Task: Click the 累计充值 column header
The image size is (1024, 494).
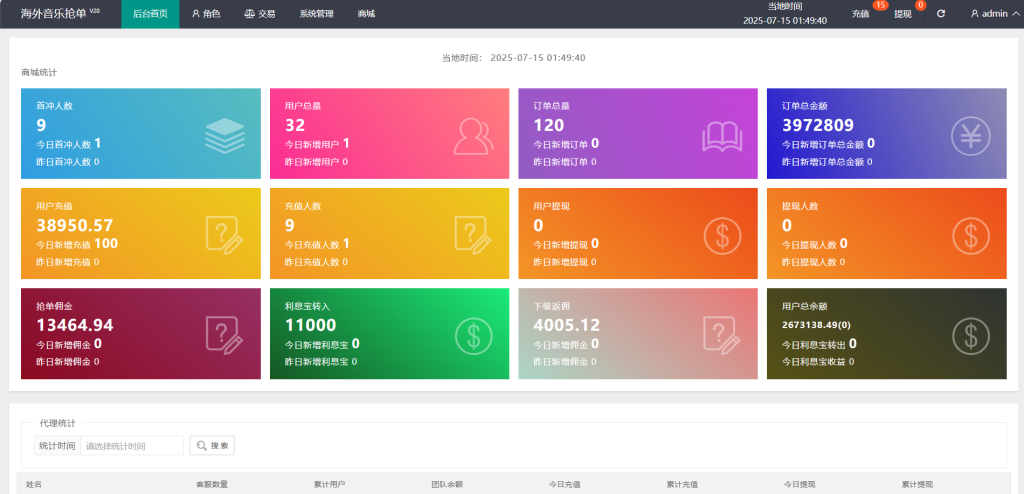Action: click(x=682, y=484)
